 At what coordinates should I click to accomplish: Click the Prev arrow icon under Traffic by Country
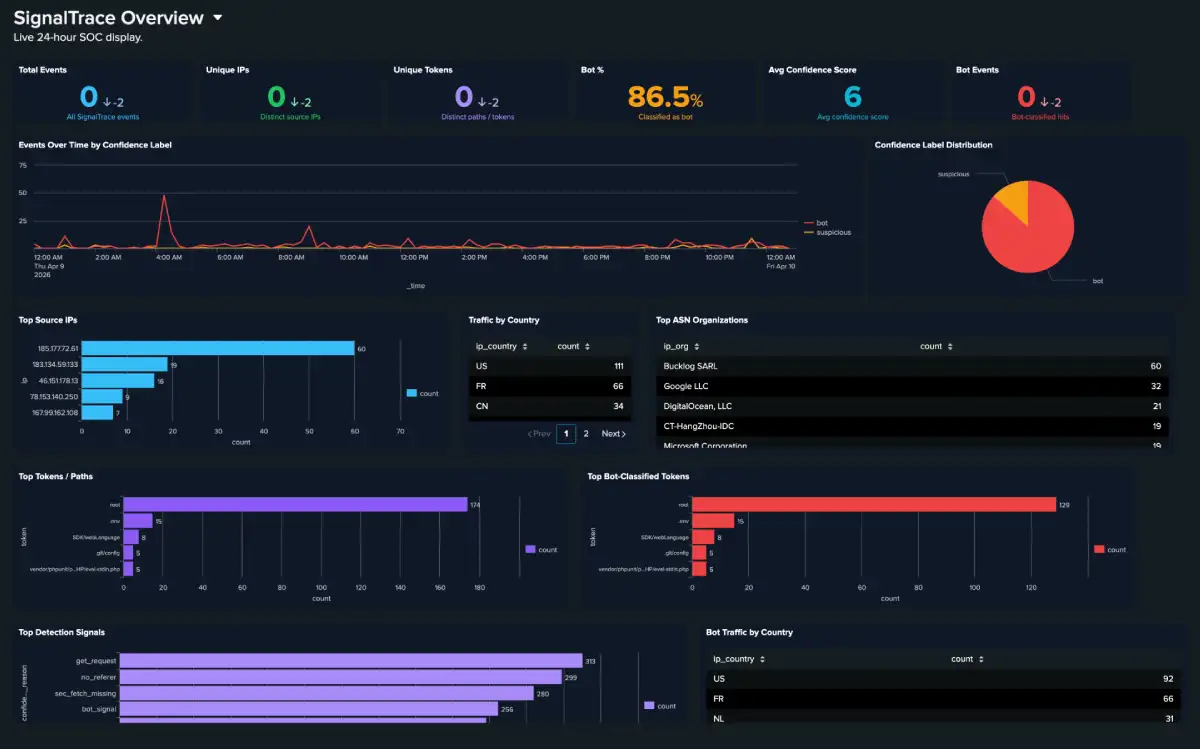click(530, 434)
